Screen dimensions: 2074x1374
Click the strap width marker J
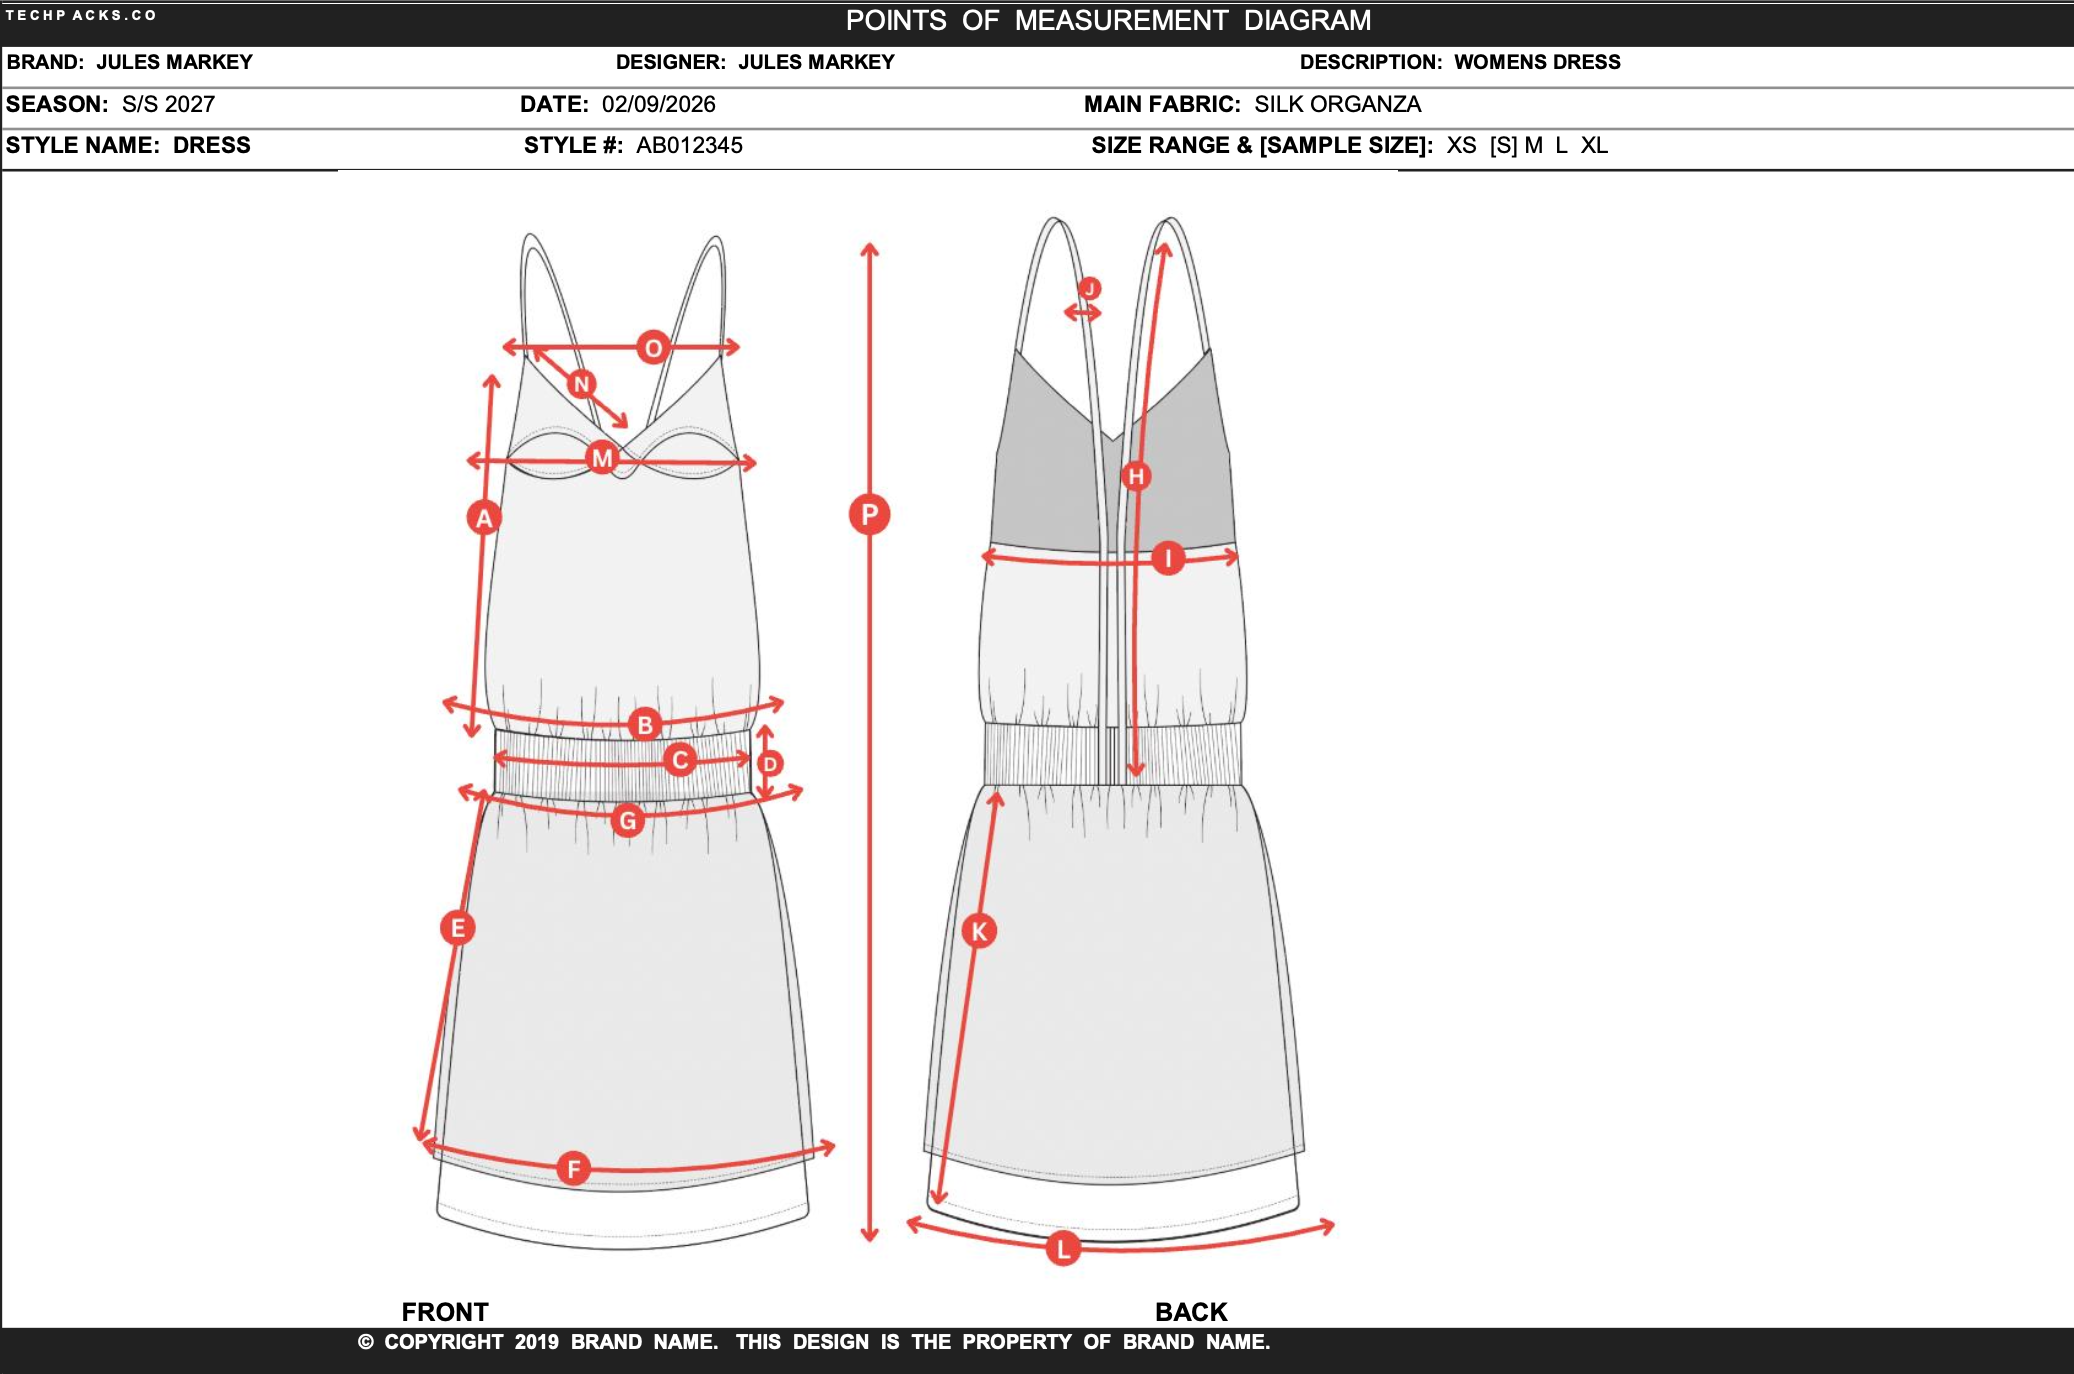click(1089, 288)
